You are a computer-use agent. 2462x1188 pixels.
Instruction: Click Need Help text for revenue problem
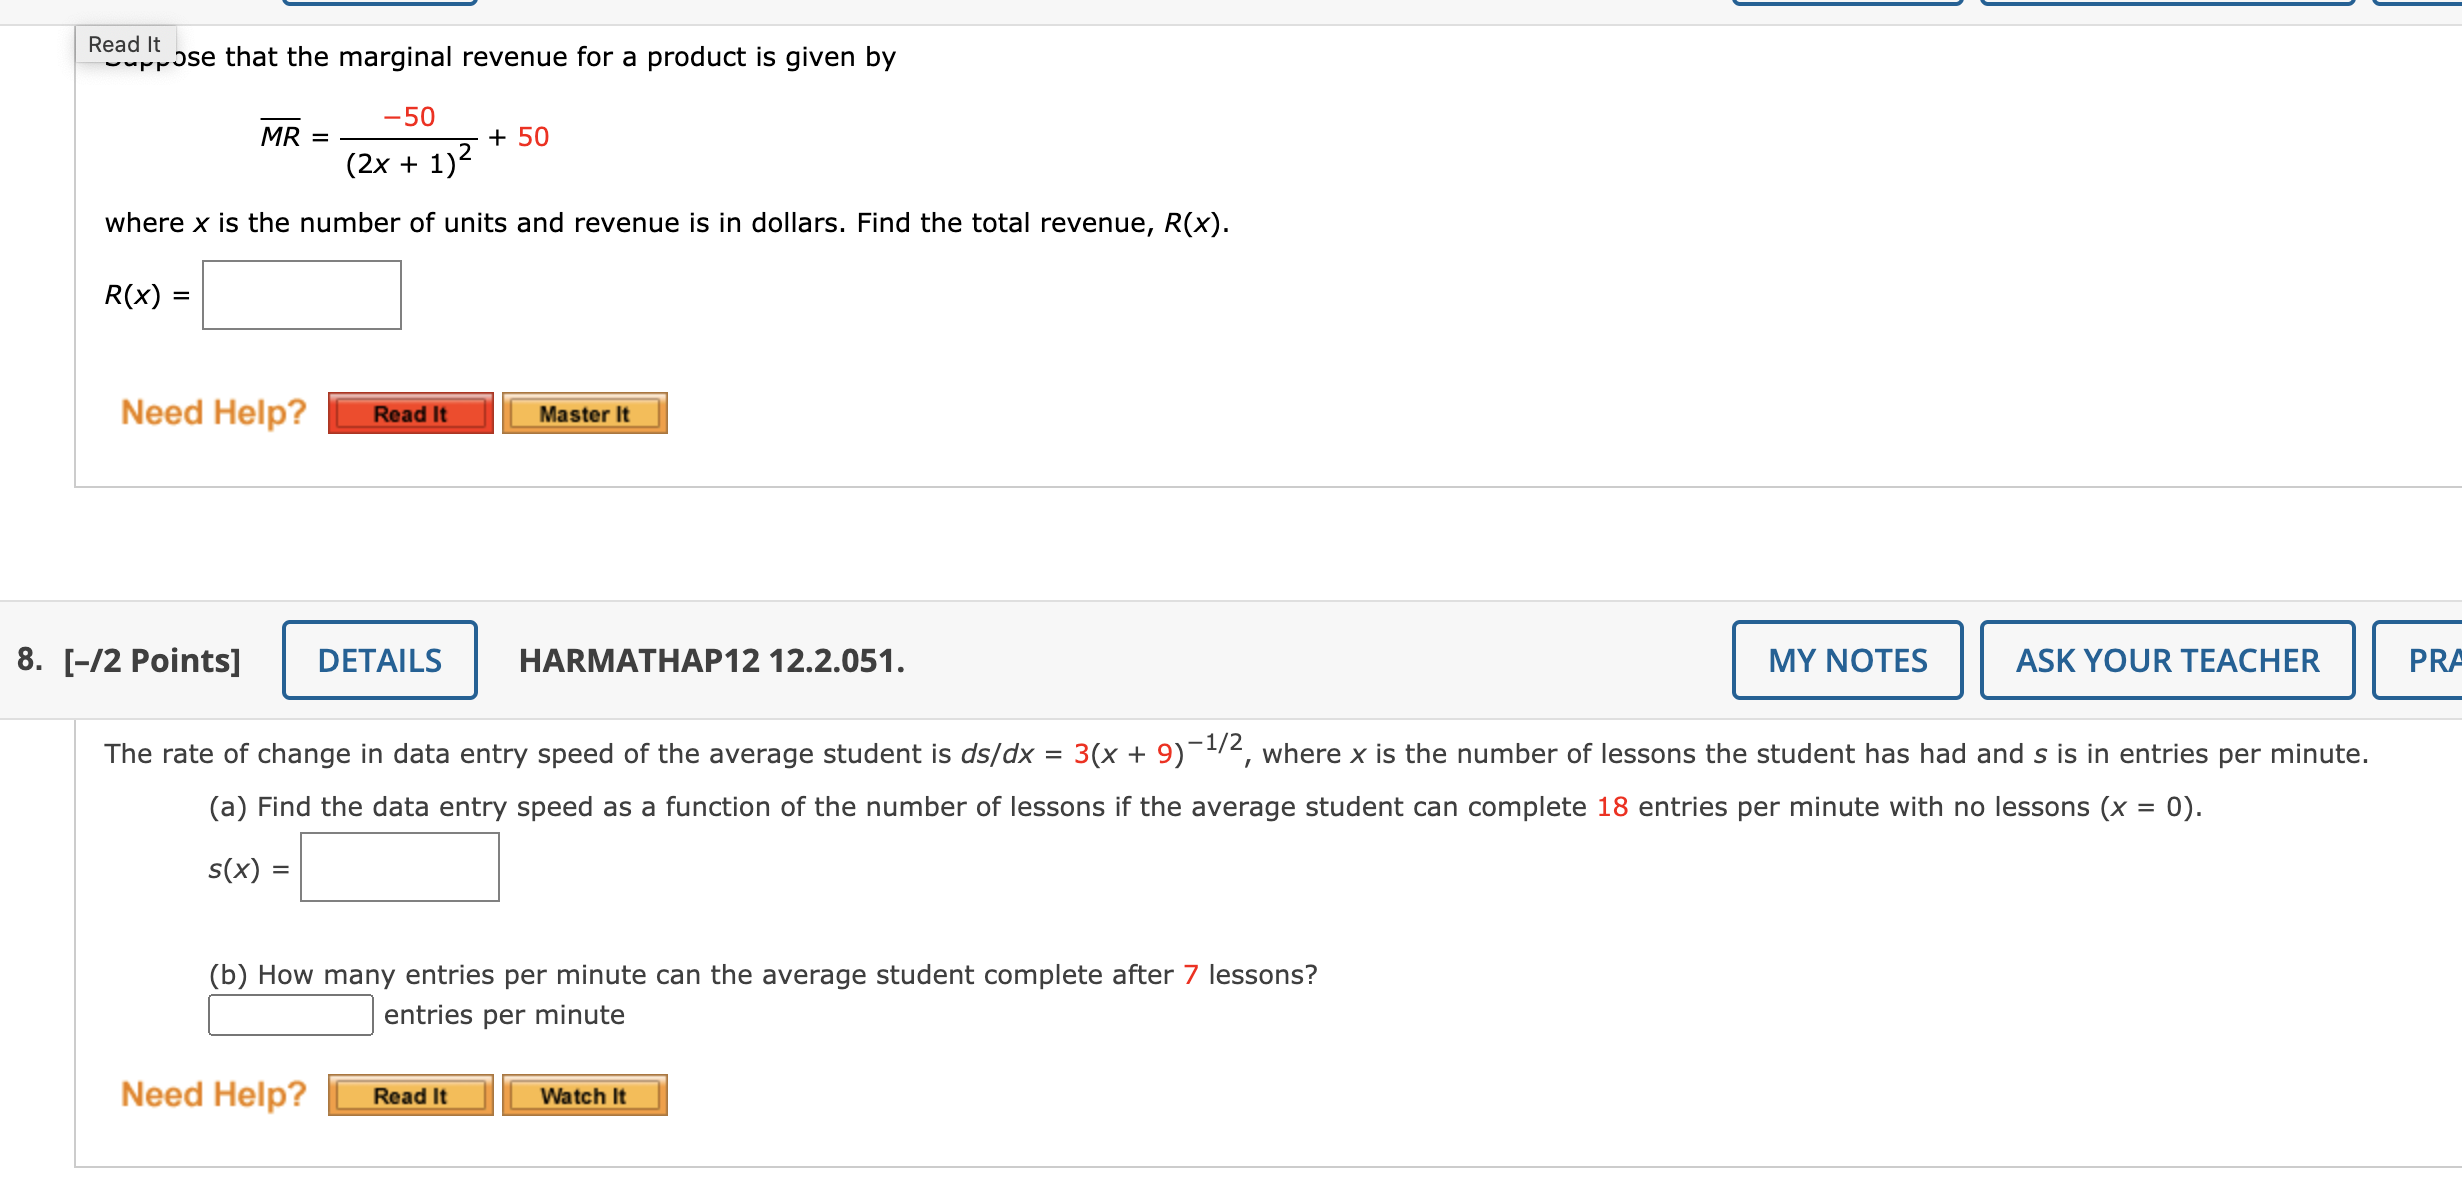(x=212, y=412)
